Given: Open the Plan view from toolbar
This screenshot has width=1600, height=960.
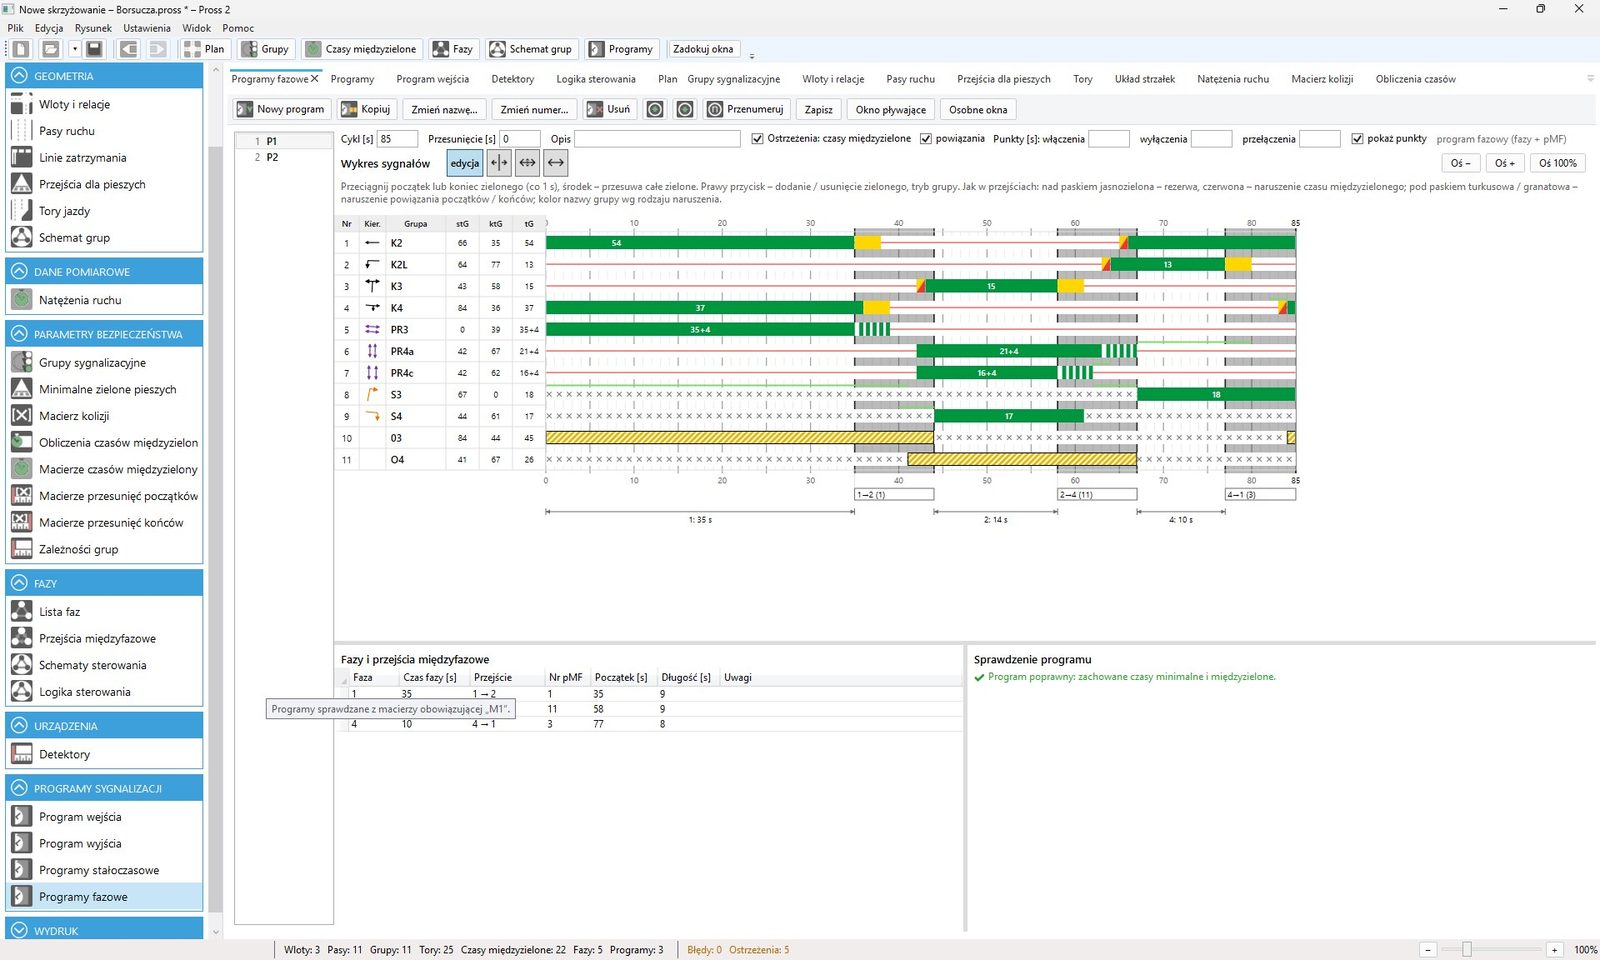Looking at the screenshot, I should (x=204, y=49).
